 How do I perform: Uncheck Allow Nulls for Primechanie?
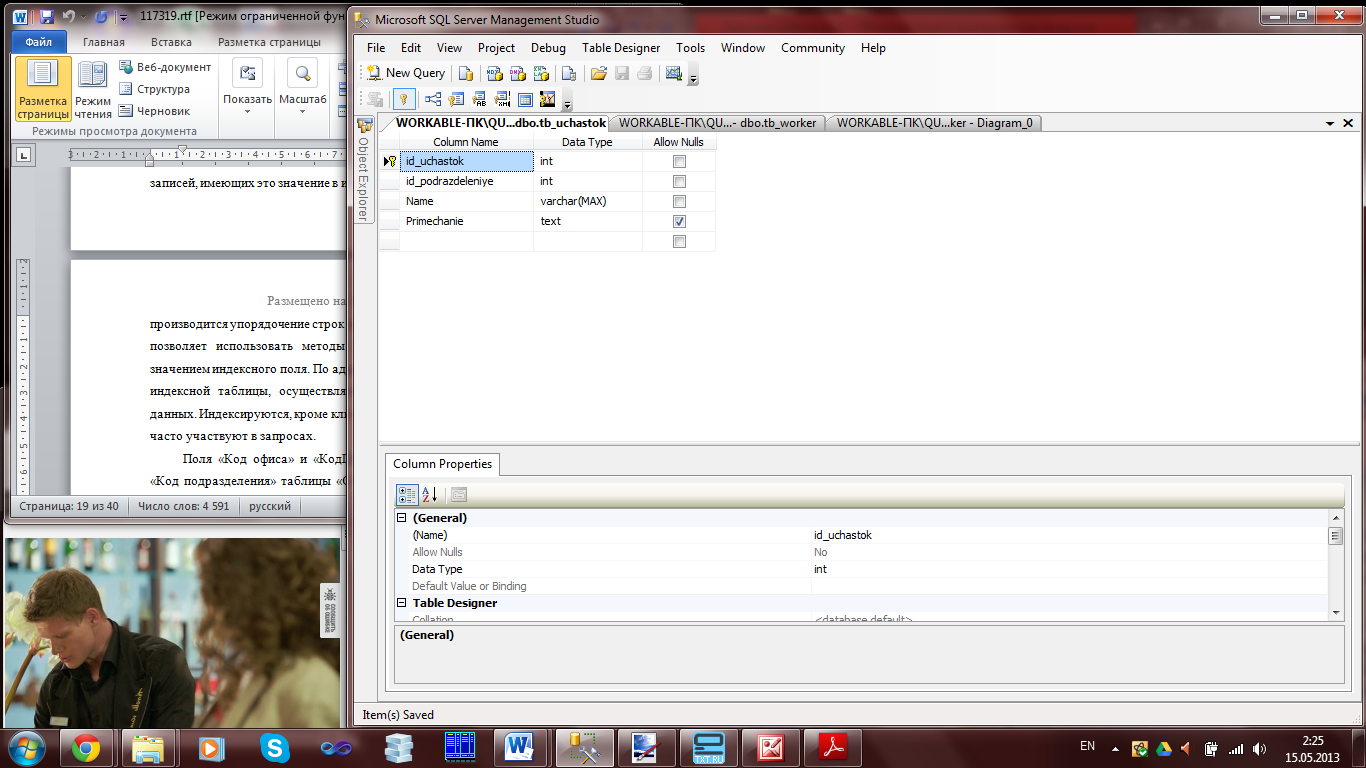(679, 221)
